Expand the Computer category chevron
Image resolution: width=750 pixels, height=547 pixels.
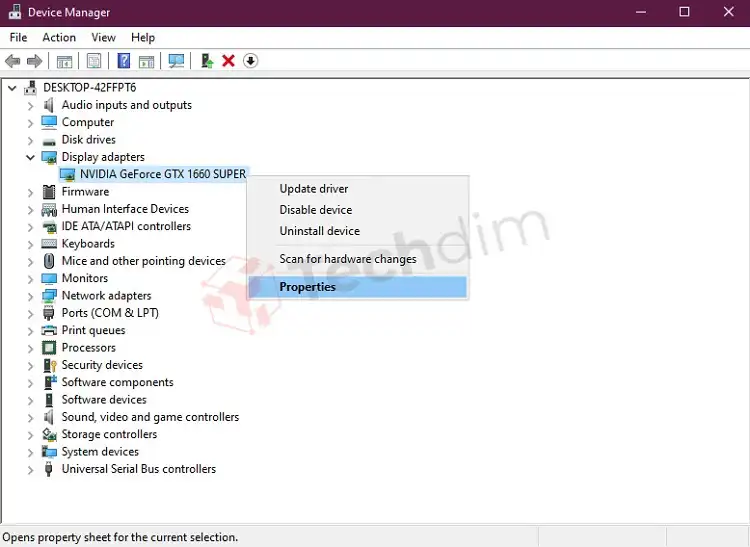coord(30,123)
